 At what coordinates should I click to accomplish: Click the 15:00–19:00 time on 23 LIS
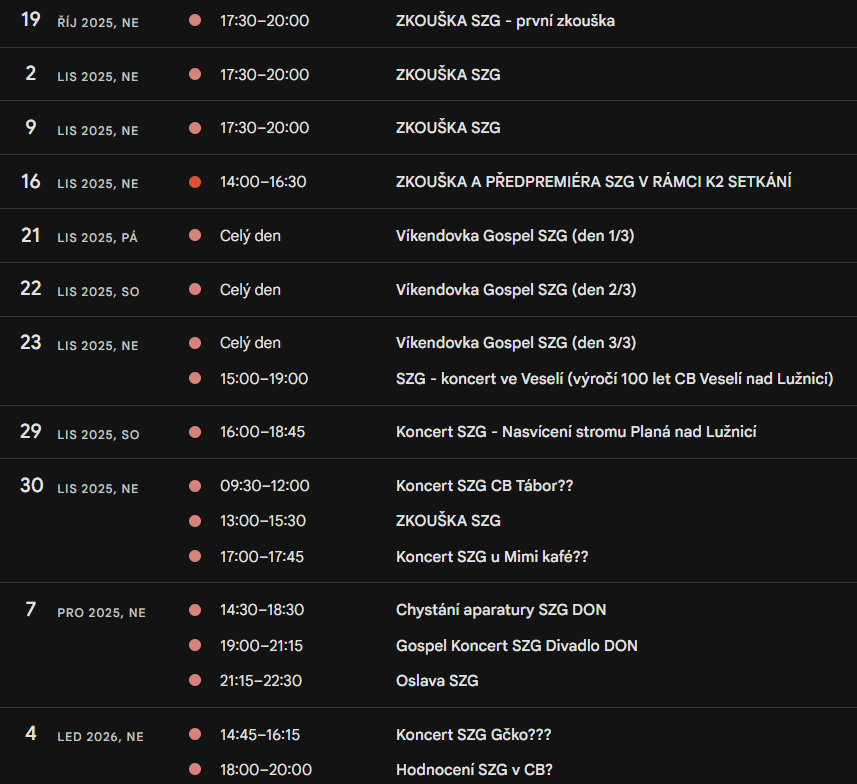pos(264,379)
